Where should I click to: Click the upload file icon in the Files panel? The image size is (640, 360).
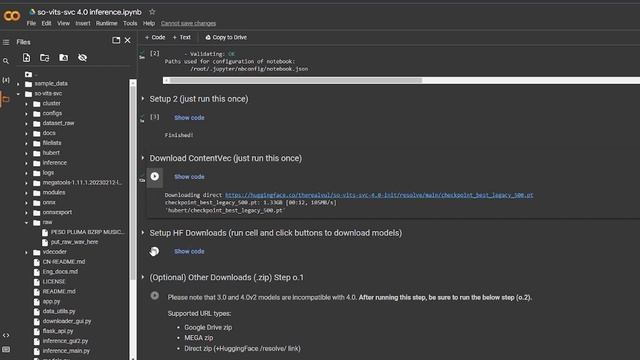27,58
